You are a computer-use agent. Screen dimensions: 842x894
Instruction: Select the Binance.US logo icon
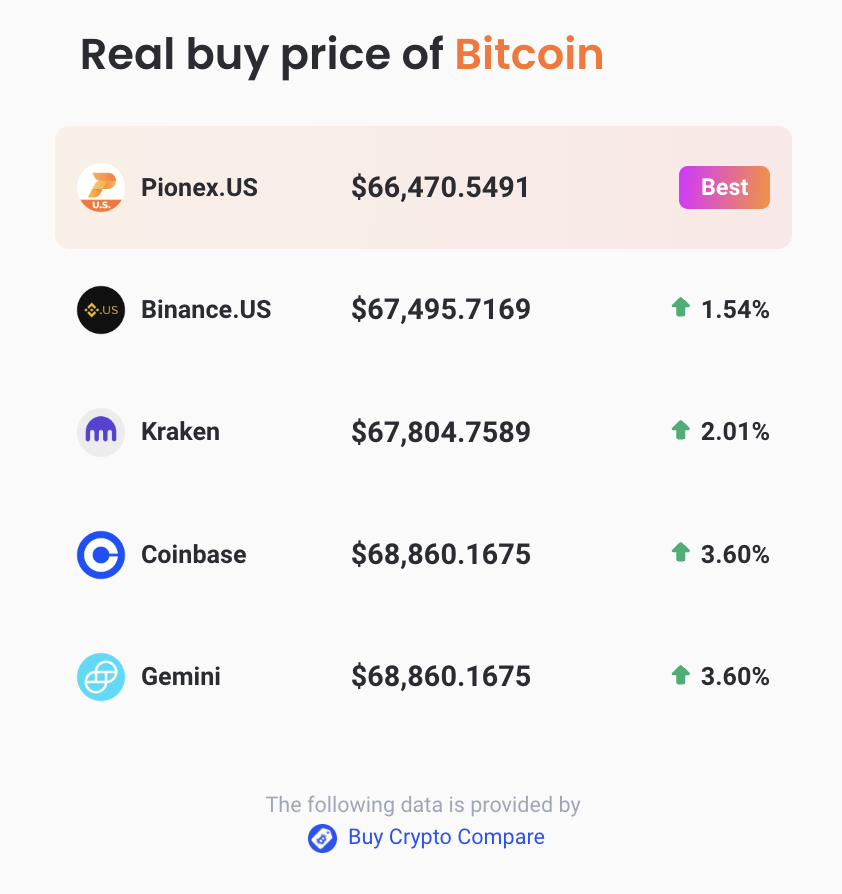pos(100,310)
